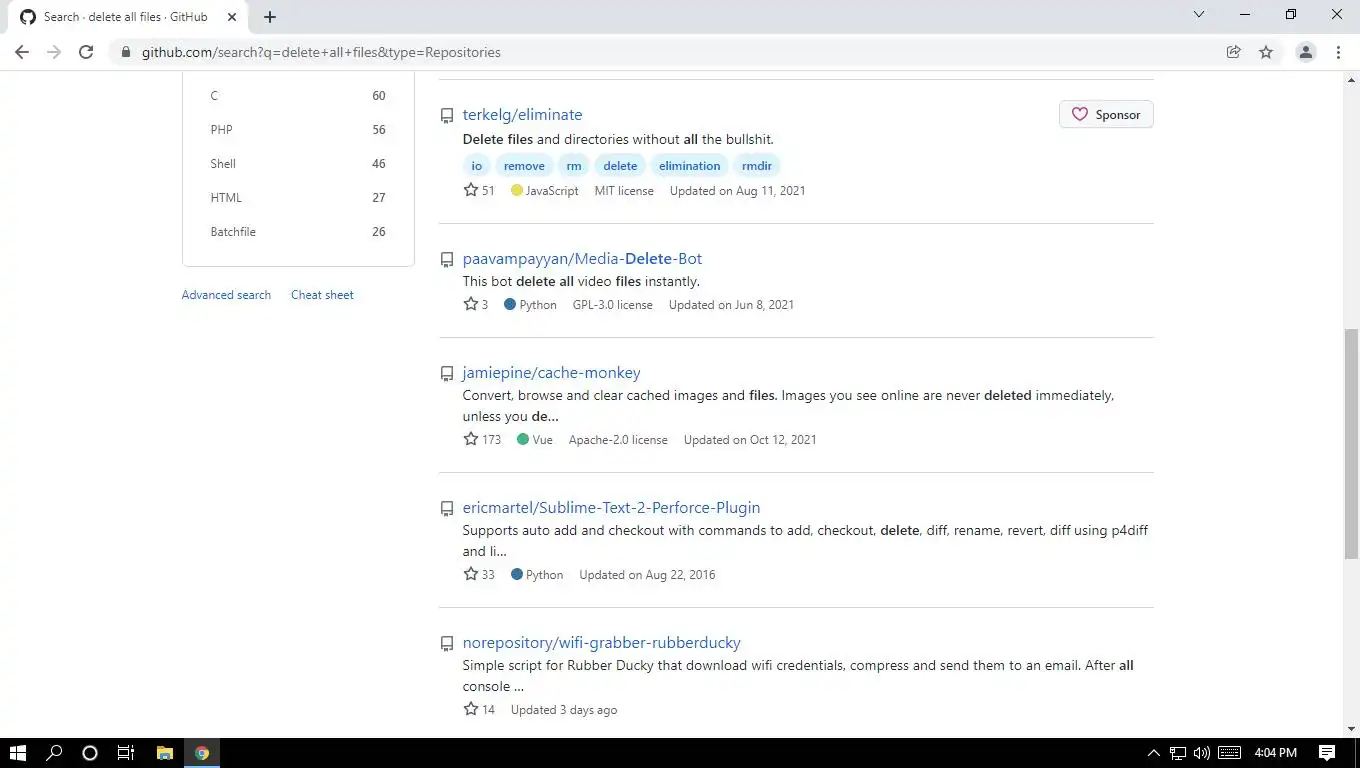
Task: Open the paavampayyan/Media-Delete-Bot repository
Action: pos(582,259)
